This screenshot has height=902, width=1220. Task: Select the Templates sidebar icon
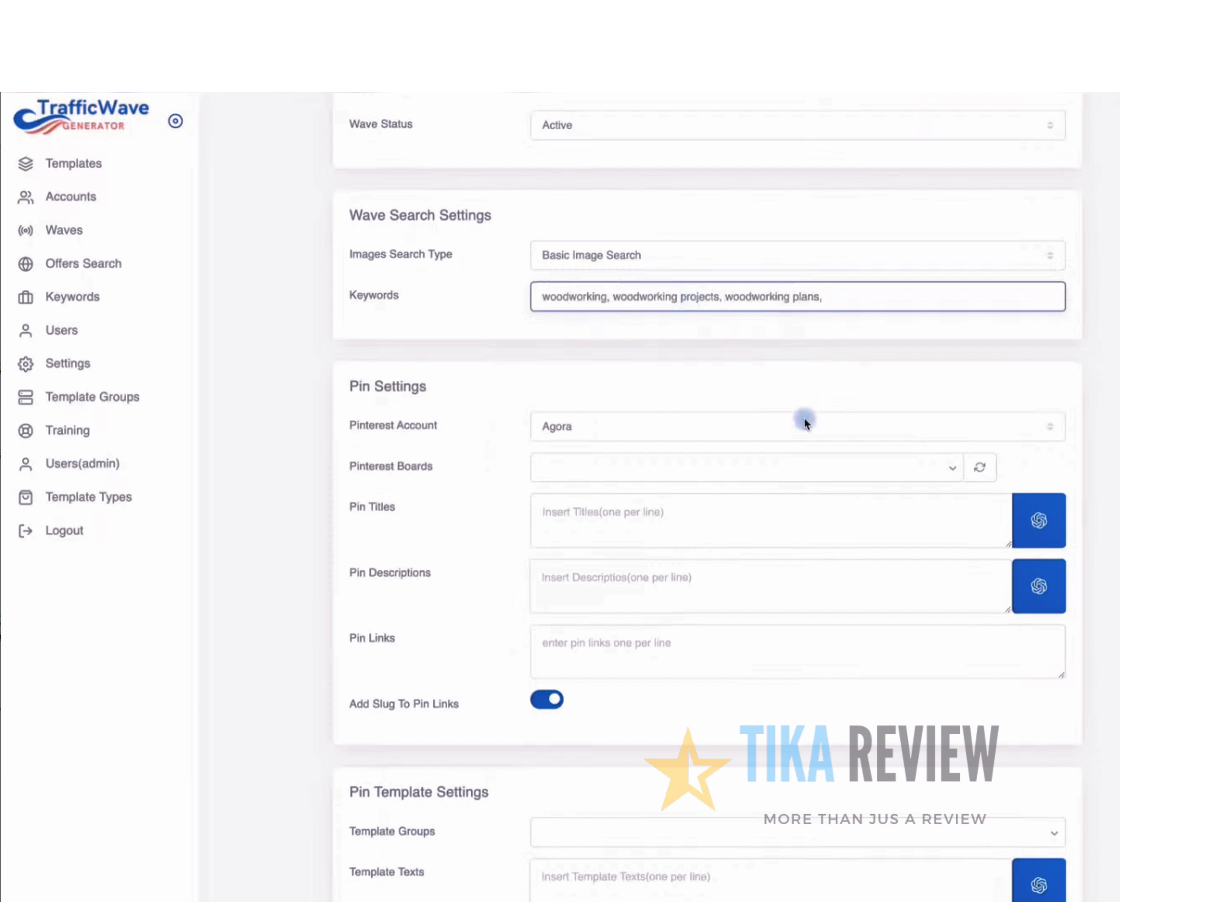point(25,163)
